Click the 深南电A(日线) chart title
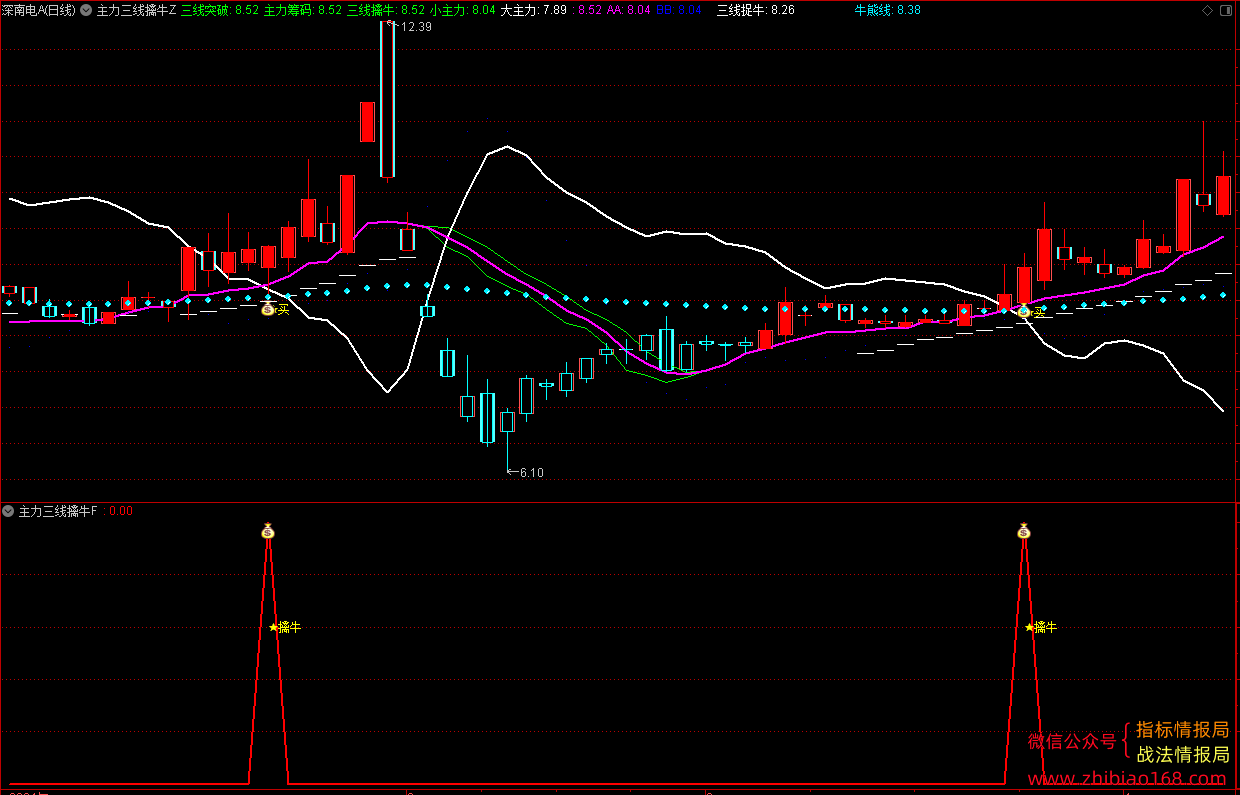The width and height of the screenshot is (1240, 795). 38,10
